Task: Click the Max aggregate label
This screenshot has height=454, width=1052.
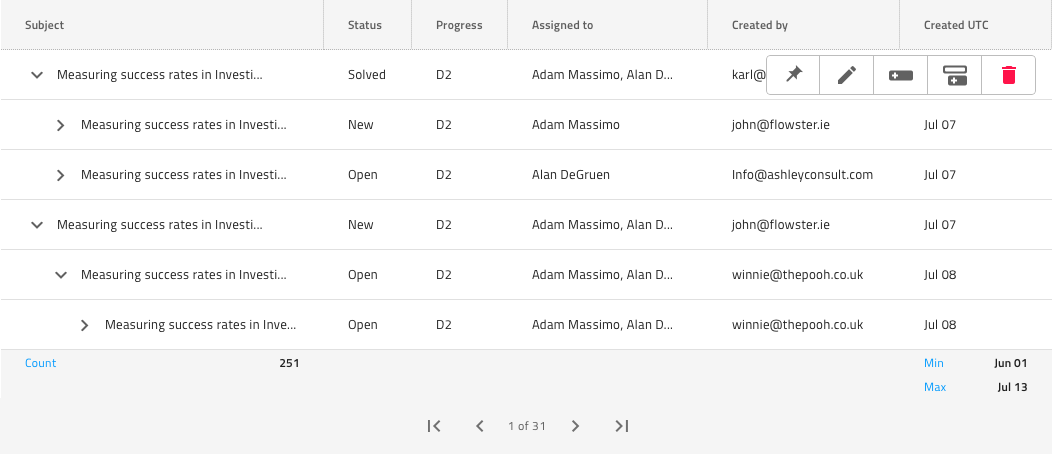Action: click(935, 387)
